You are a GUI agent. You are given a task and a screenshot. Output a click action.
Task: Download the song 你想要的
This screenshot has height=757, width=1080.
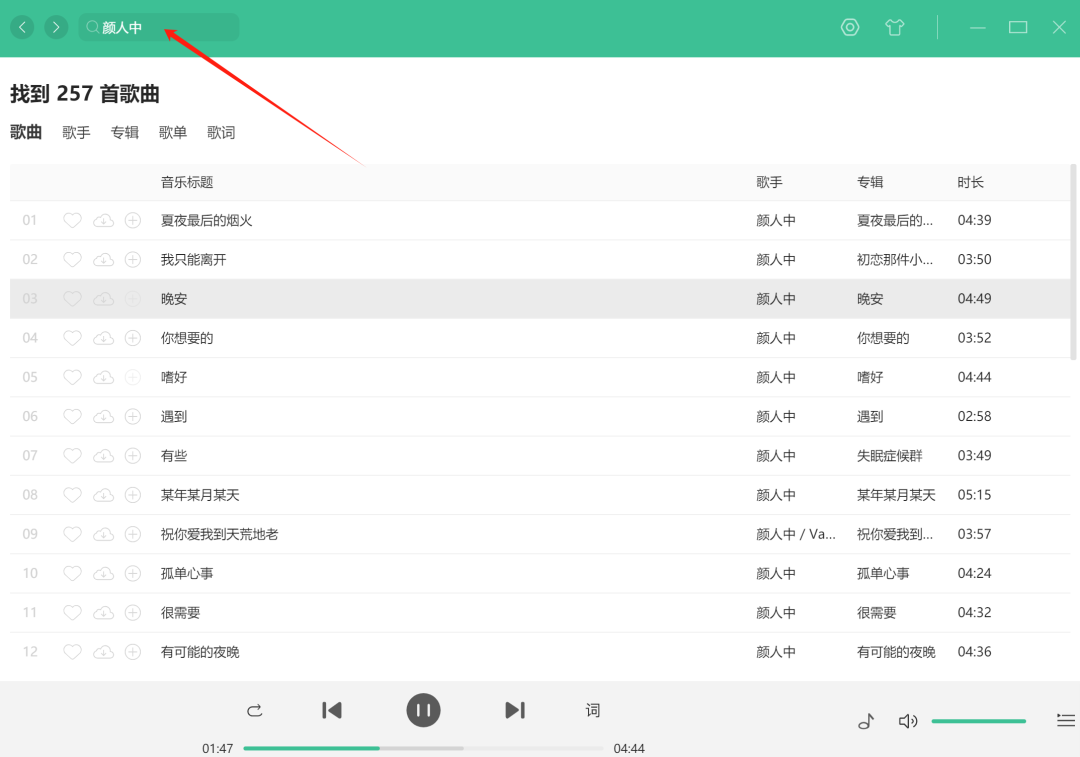coord(103,338)
